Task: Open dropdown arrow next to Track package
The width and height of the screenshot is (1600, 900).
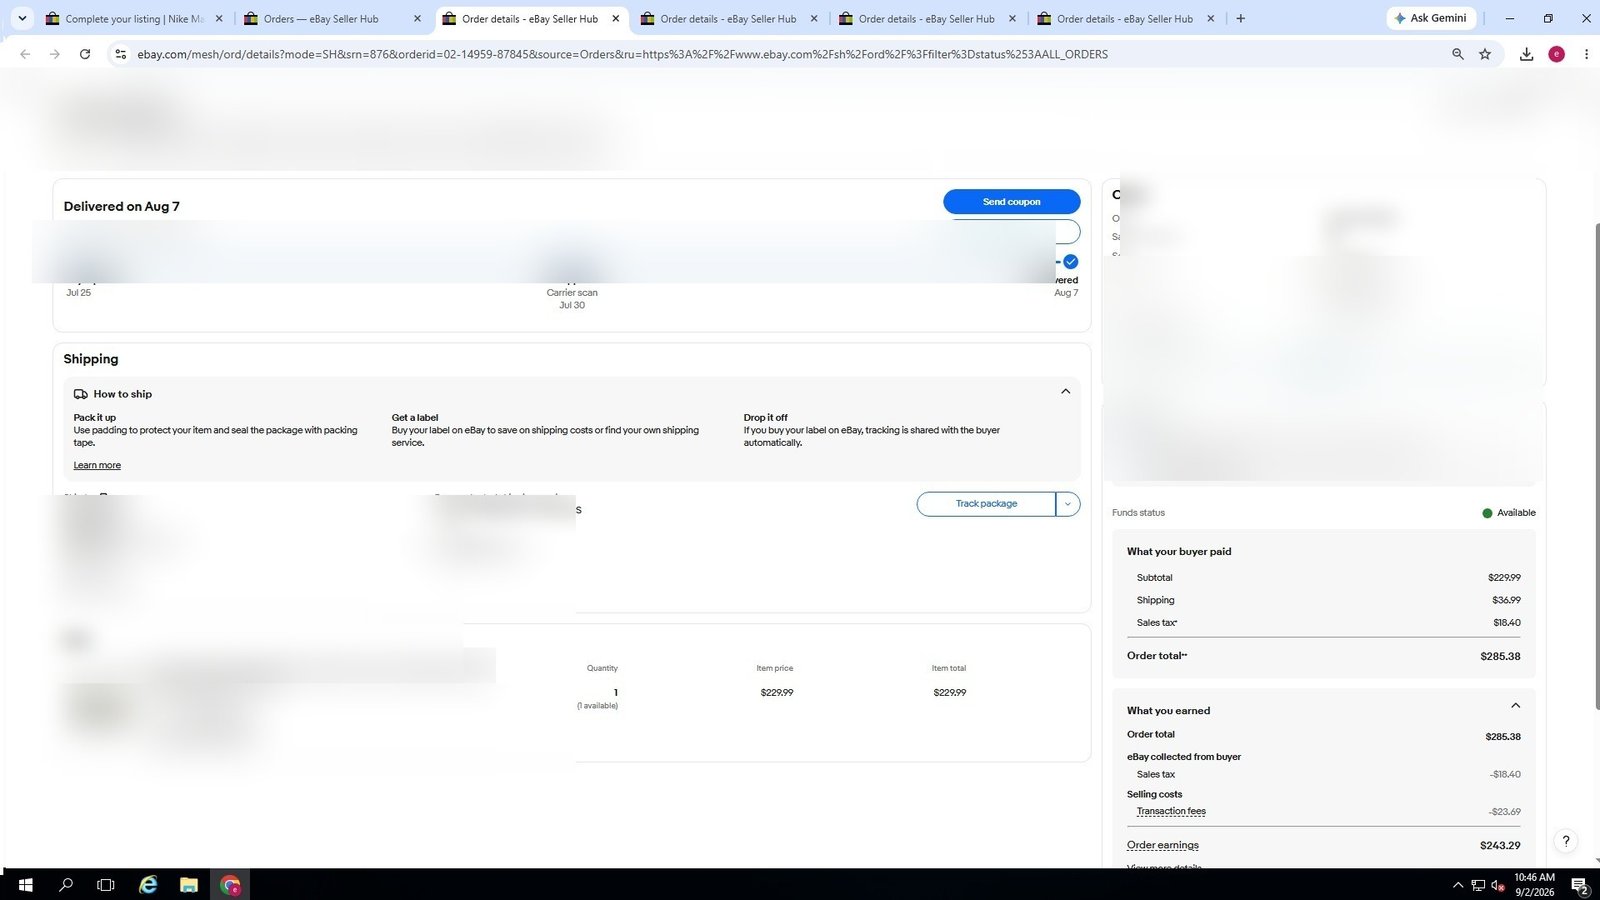Action: 1068,504
